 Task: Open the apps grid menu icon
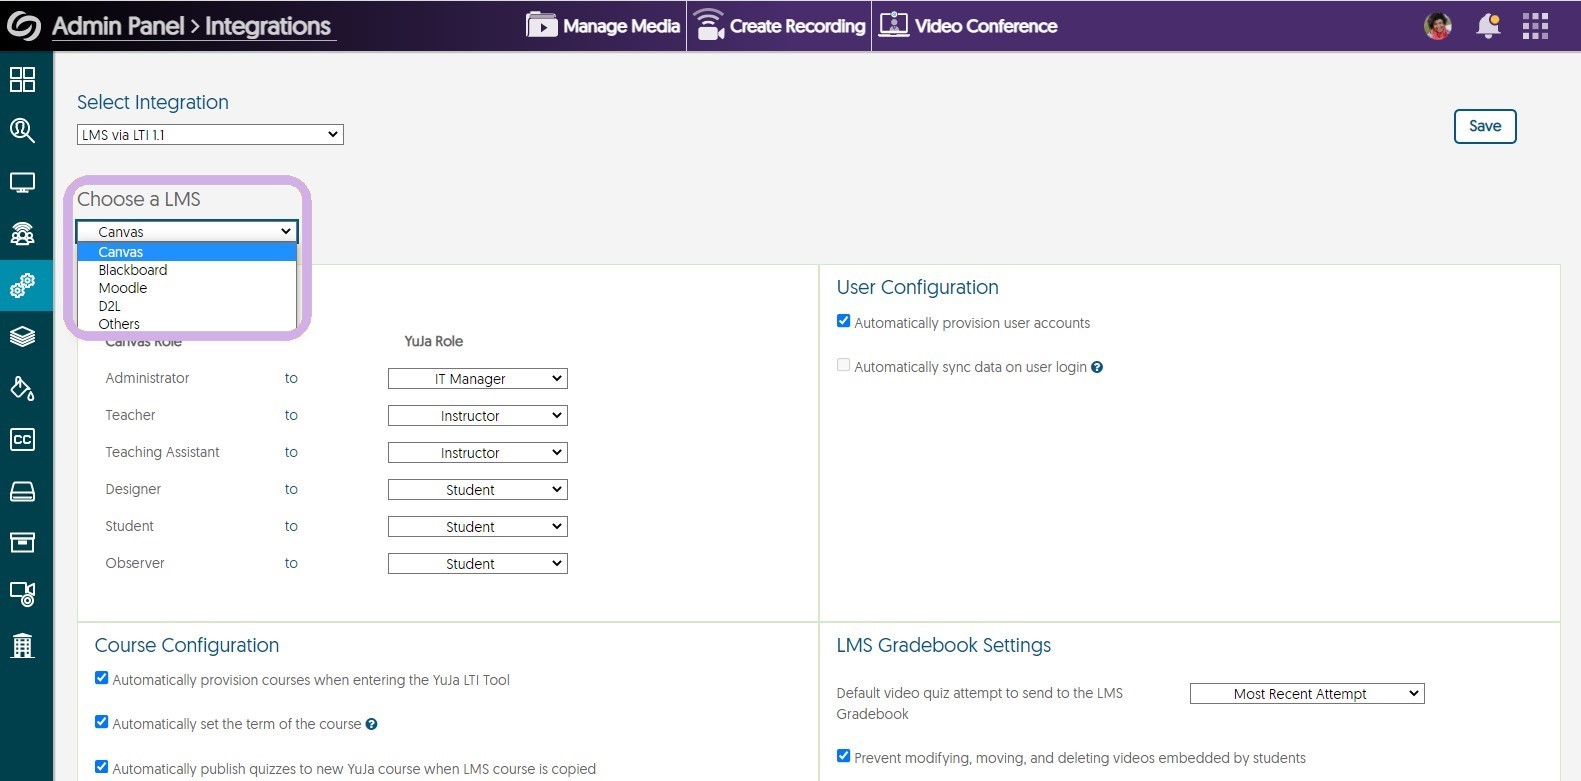[1535, 26]
